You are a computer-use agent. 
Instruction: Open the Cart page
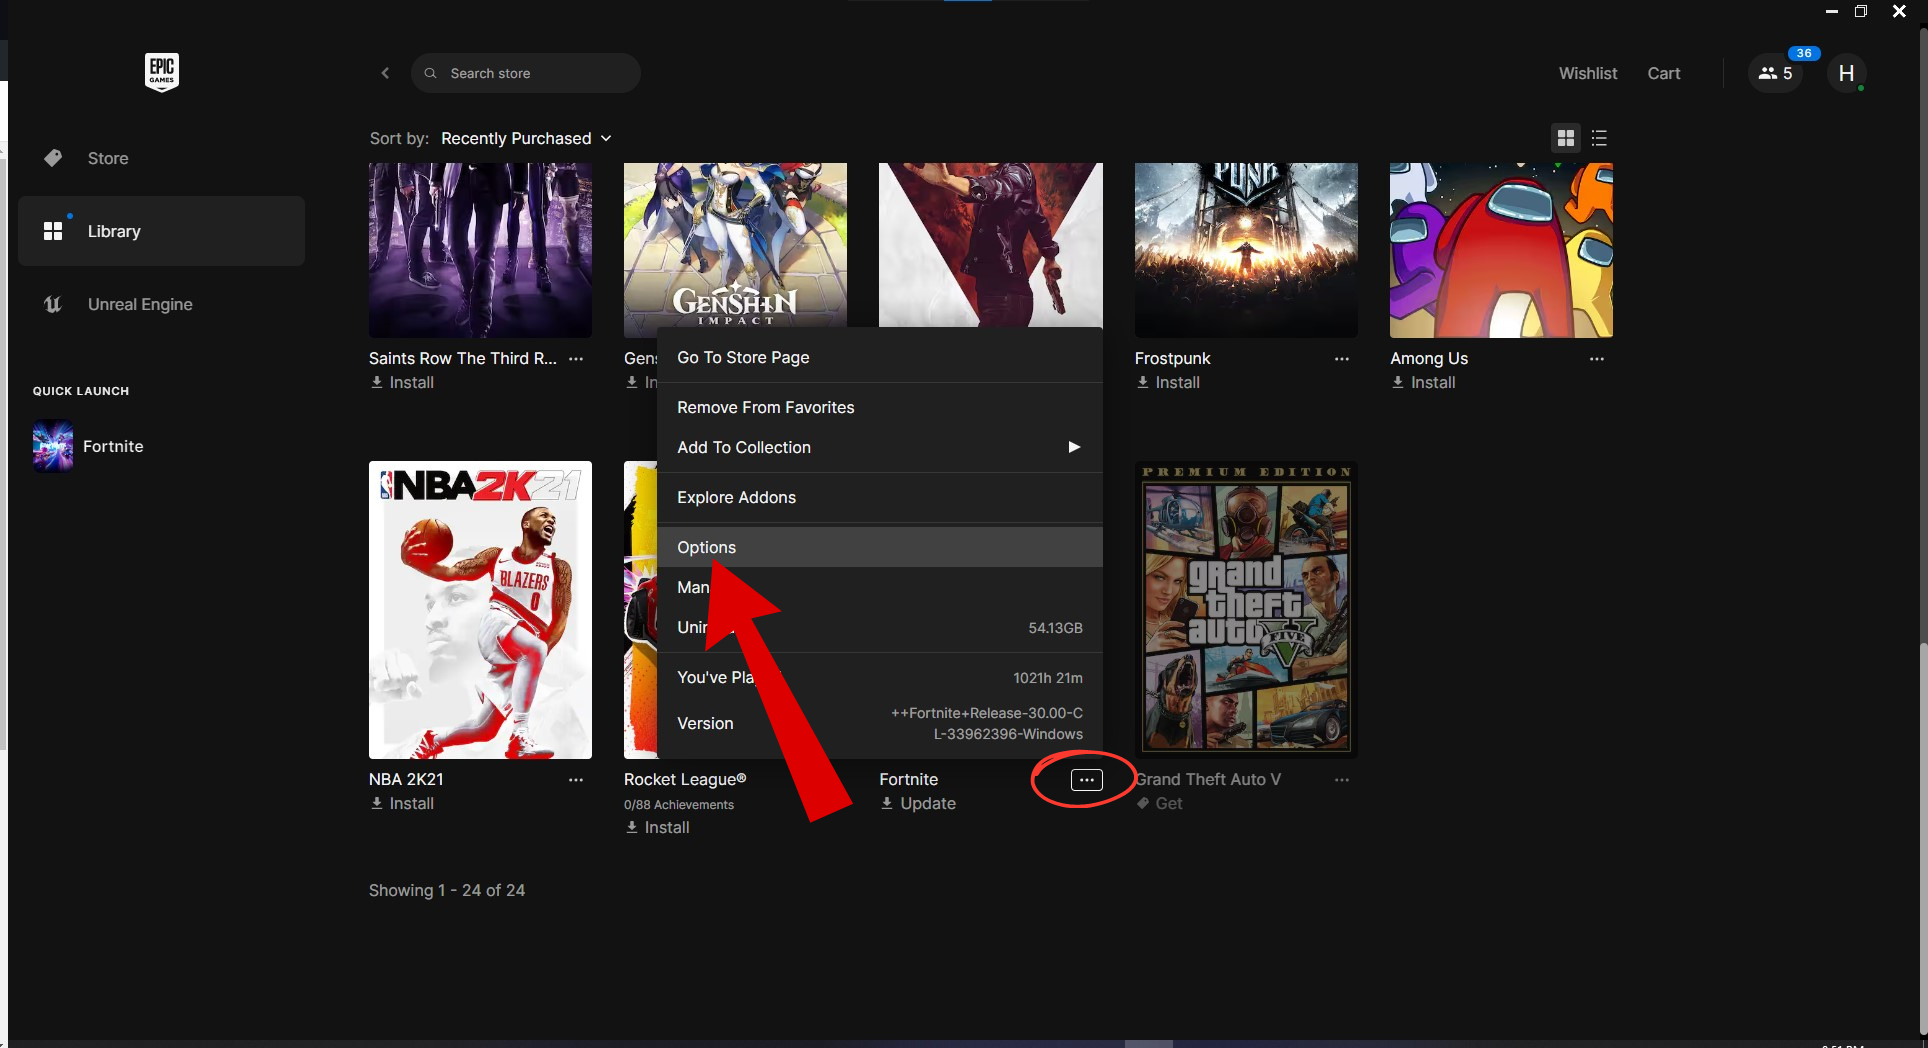tap(1664, 73)
